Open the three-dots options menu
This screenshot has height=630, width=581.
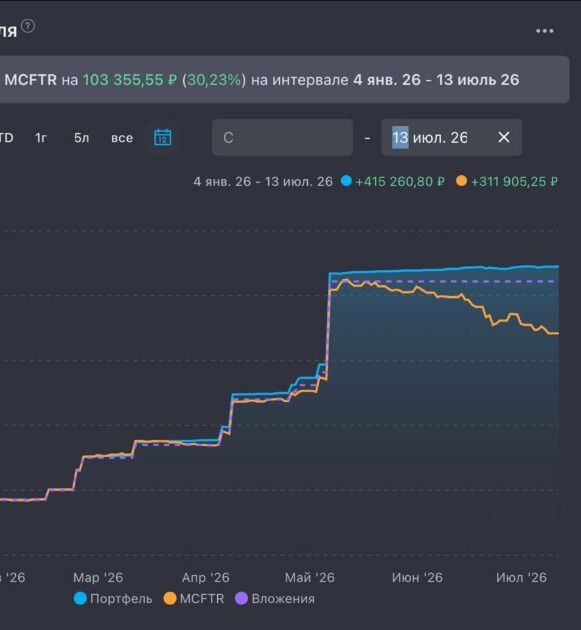pos(544,31)
